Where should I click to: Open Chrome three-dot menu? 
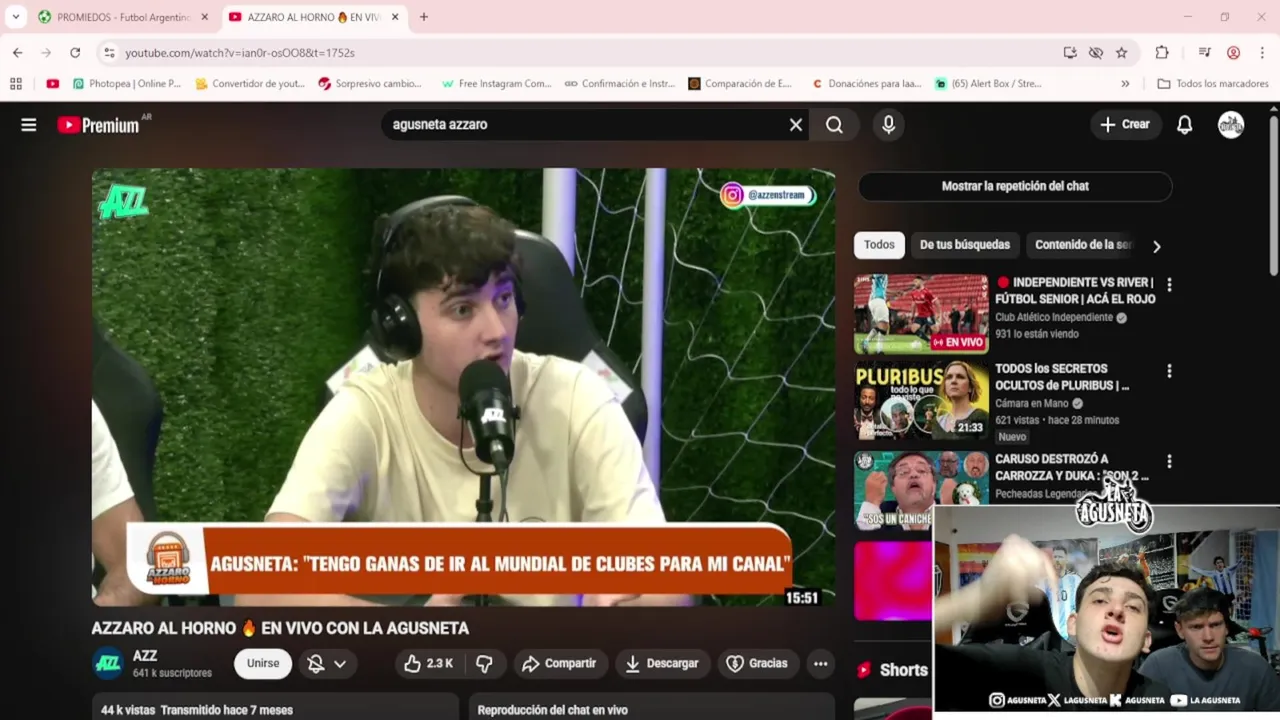tap(1262, 52)
